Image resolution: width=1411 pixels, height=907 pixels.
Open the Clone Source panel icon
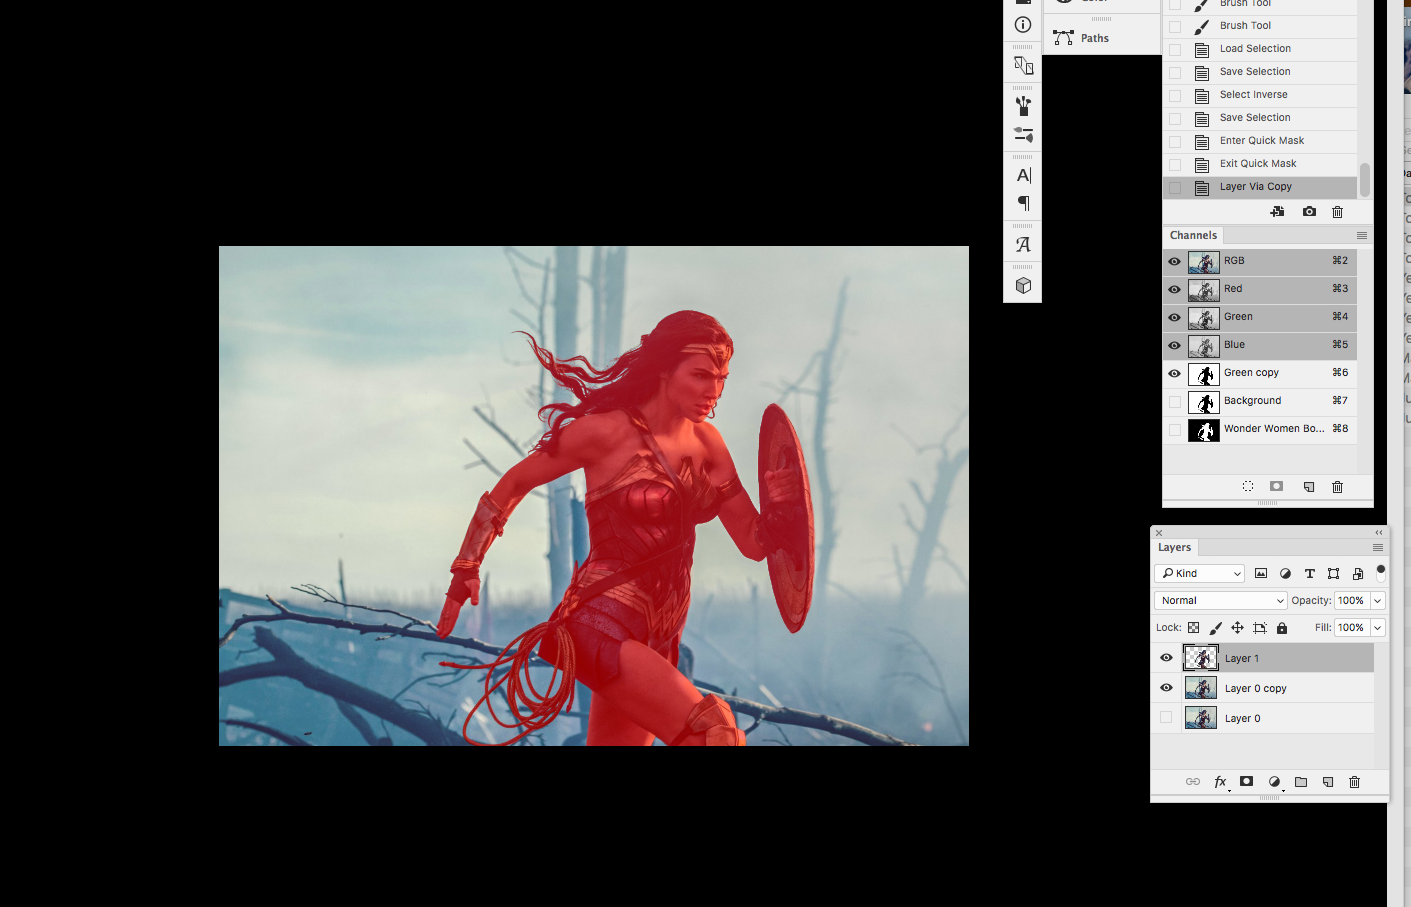click(1023, 65)
